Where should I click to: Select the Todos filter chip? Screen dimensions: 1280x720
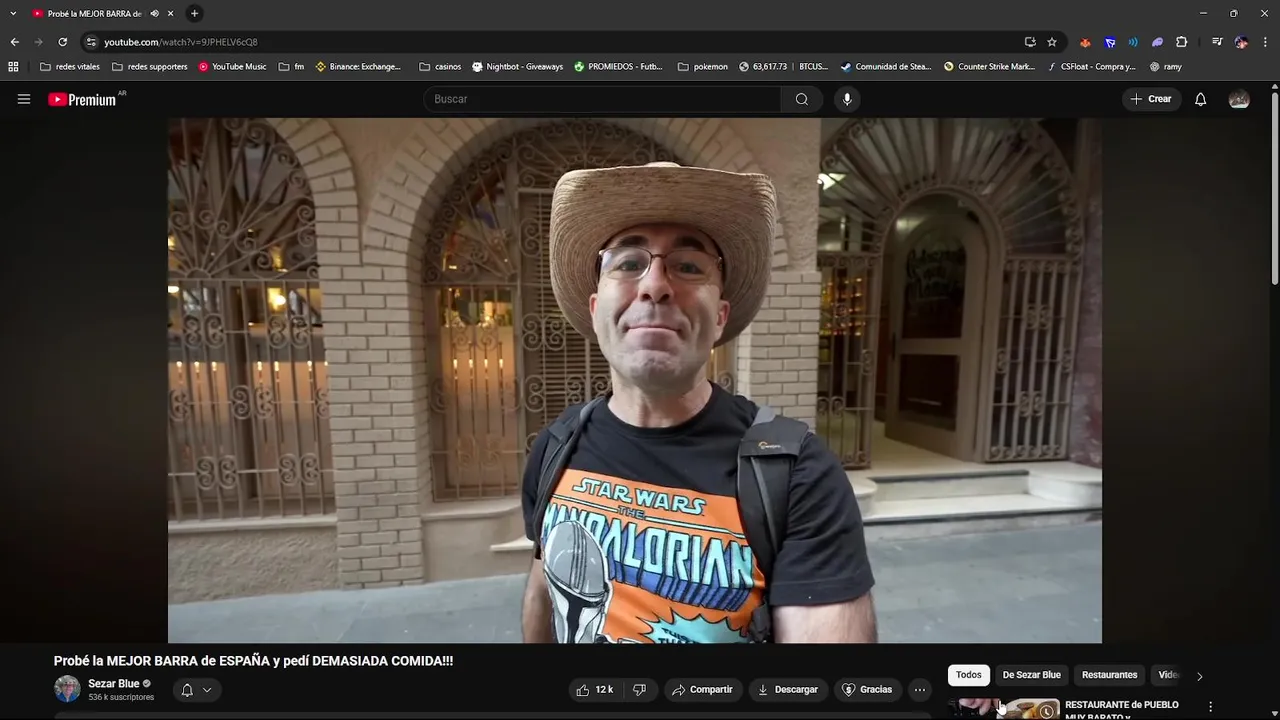point(969,675)
